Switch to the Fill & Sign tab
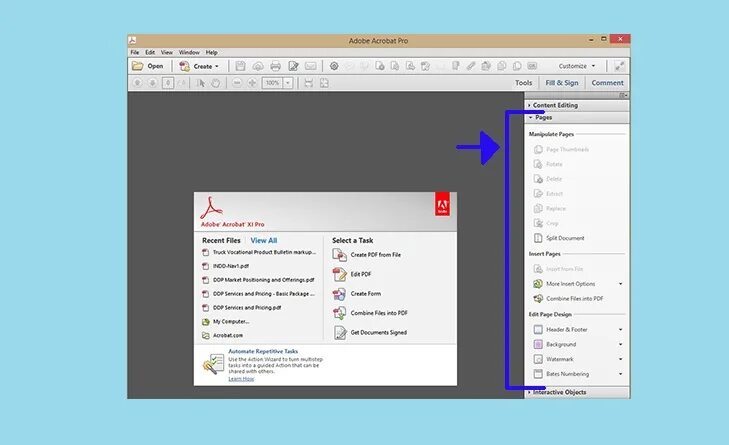Screen dimensions: 729x445 562,83
